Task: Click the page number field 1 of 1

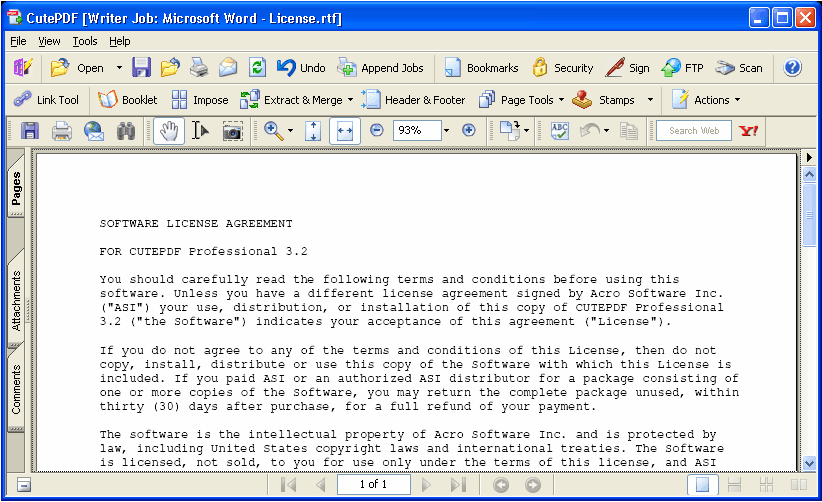Action: click(x=373, y=484)
